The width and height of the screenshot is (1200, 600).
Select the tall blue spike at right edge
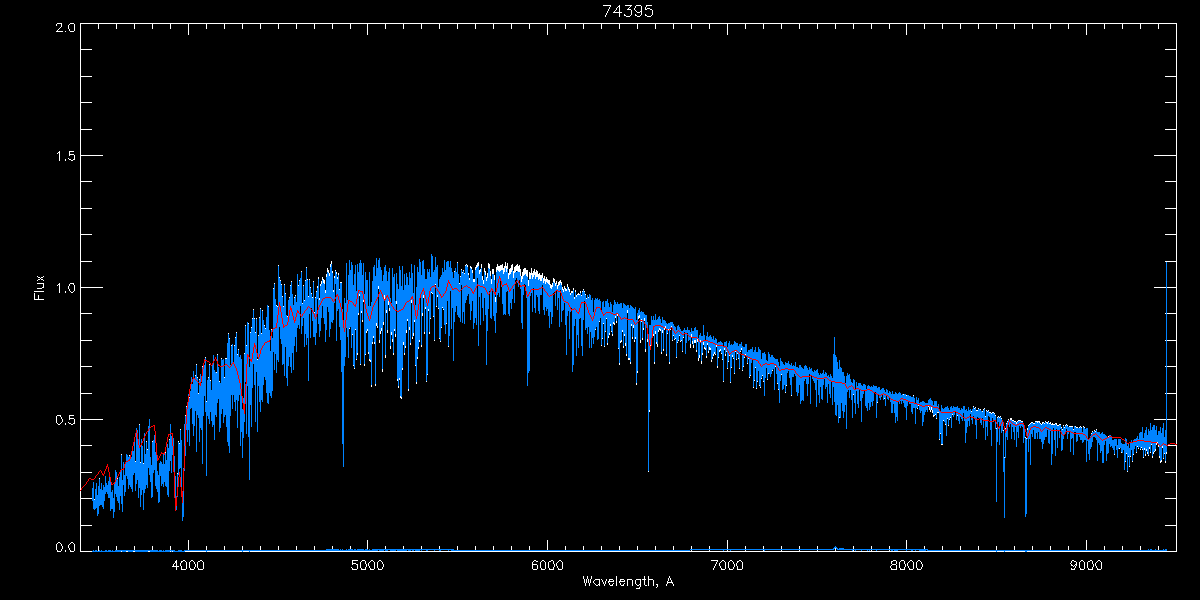(1166, 262)
